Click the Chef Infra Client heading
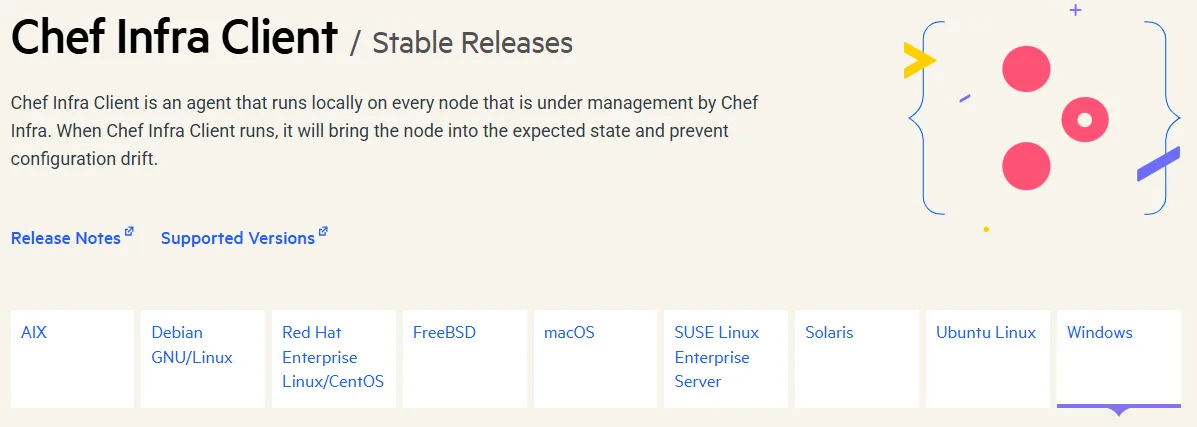This screenshot has height=427, width=1197. tap(174, 38)
